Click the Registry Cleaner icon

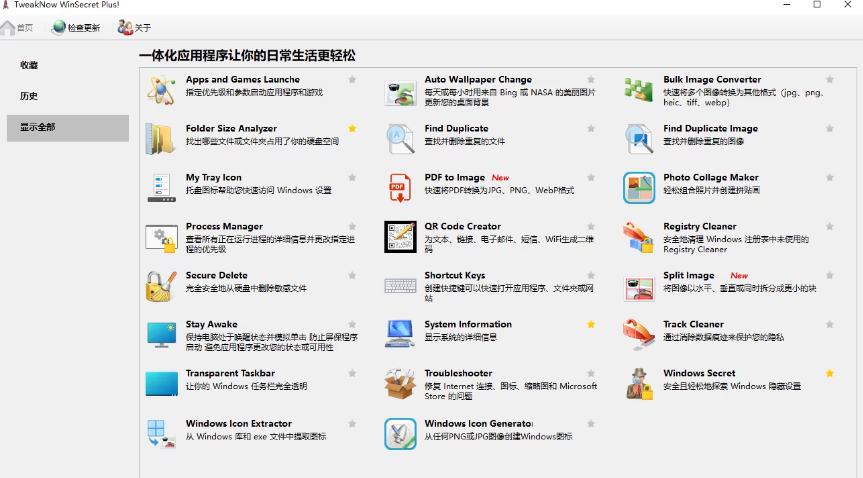point(638,237)
